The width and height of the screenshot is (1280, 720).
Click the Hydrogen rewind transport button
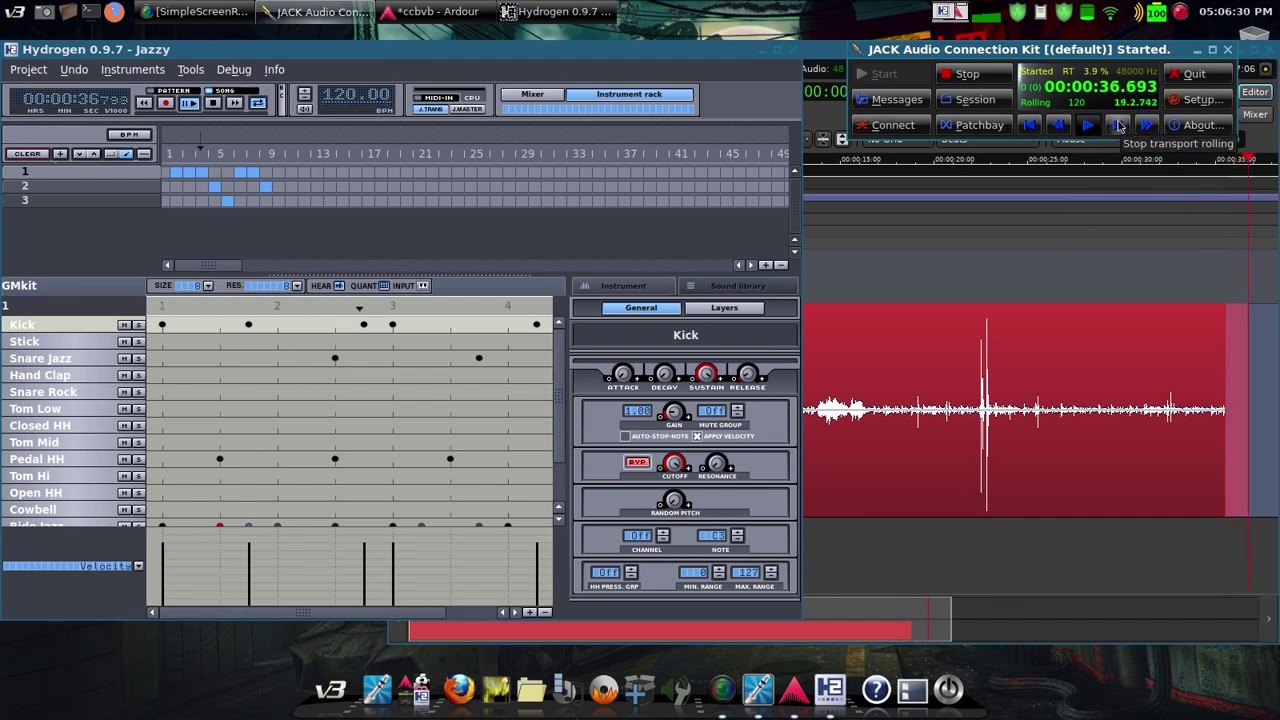(144, 103)
